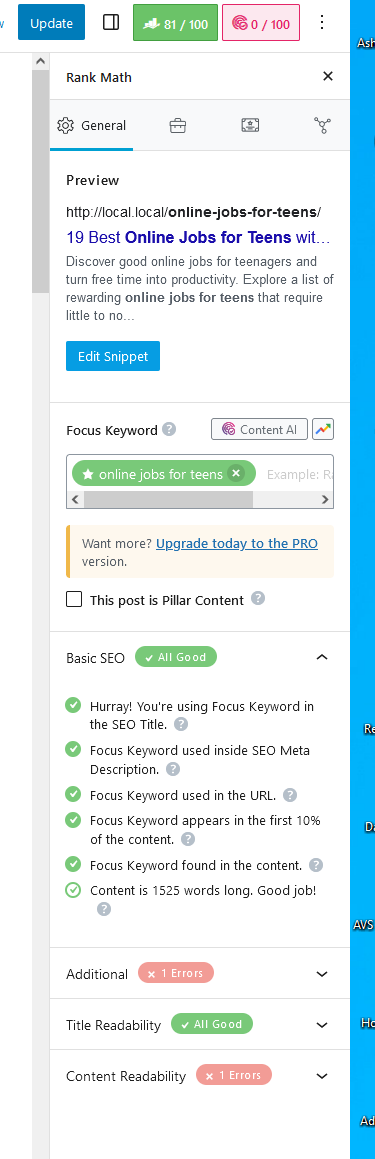The height and width of the screenshot is (1159, 375).
Task: Open the Social tab network icon
Action: pyautogui.click(x=322, y=126)
